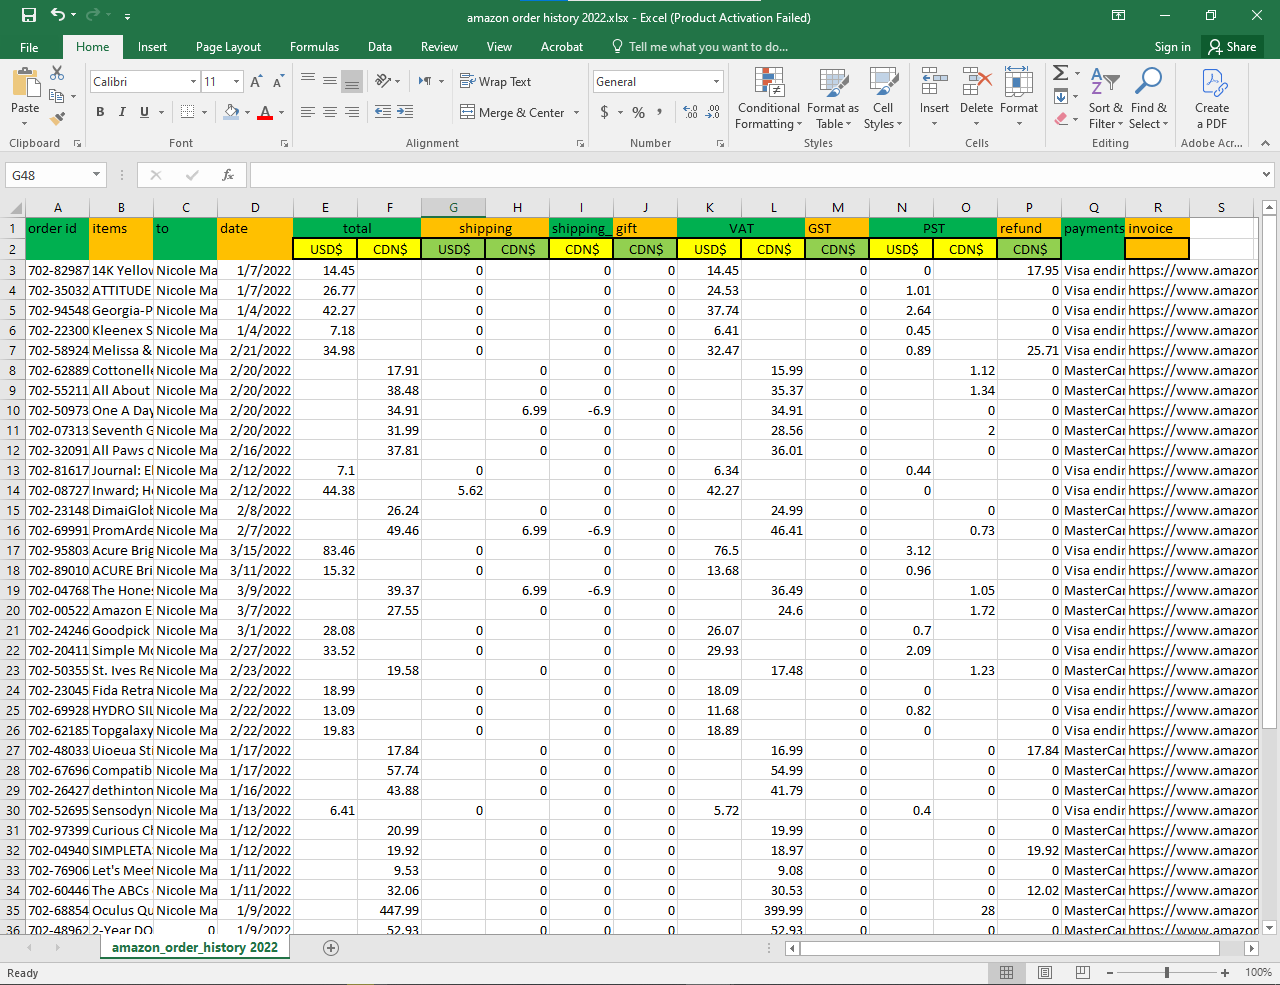Open Sort & Filter options
The width and height of the screenshot is (1280, 985).
coord(1105,100)
